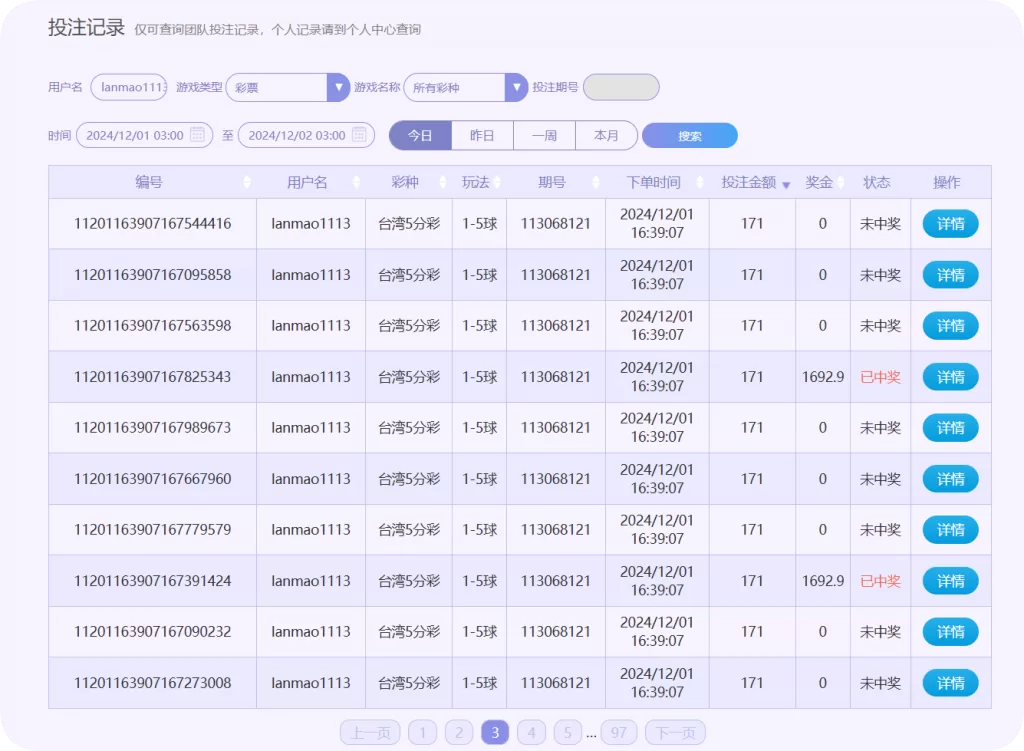Jump to last page 97 in pagination

click(x=618, y=733)
